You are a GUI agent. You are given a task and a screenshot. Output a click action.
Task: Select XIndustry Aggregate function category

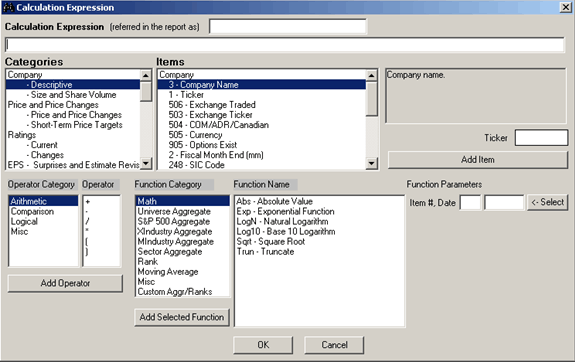coord(175,232)
